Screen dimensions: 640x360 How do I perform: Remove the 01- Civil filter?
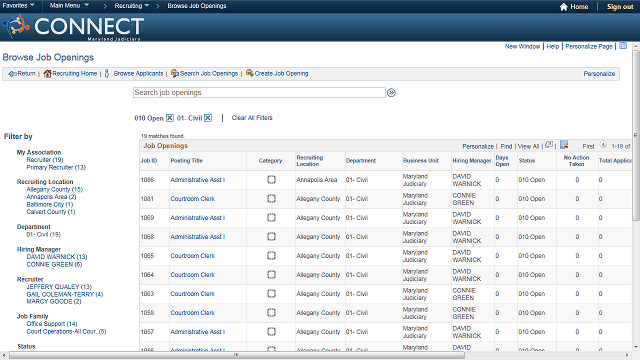[208, 118]
